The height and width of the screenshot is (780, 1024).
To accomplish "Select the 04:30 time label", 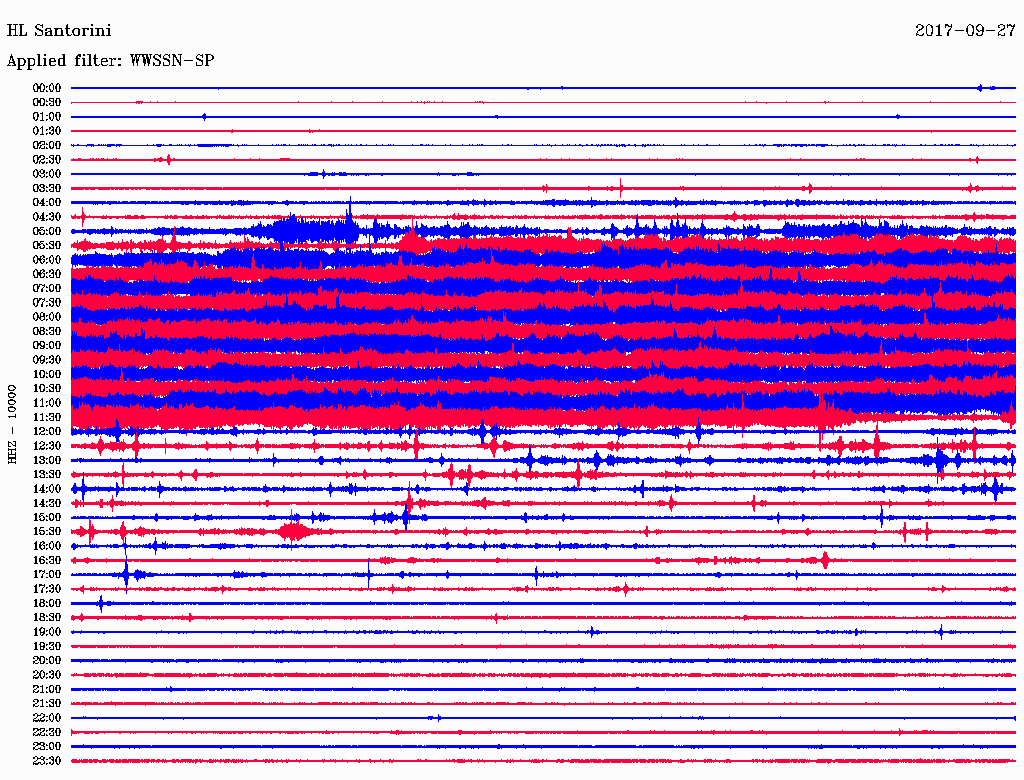I will pos(47,217).
